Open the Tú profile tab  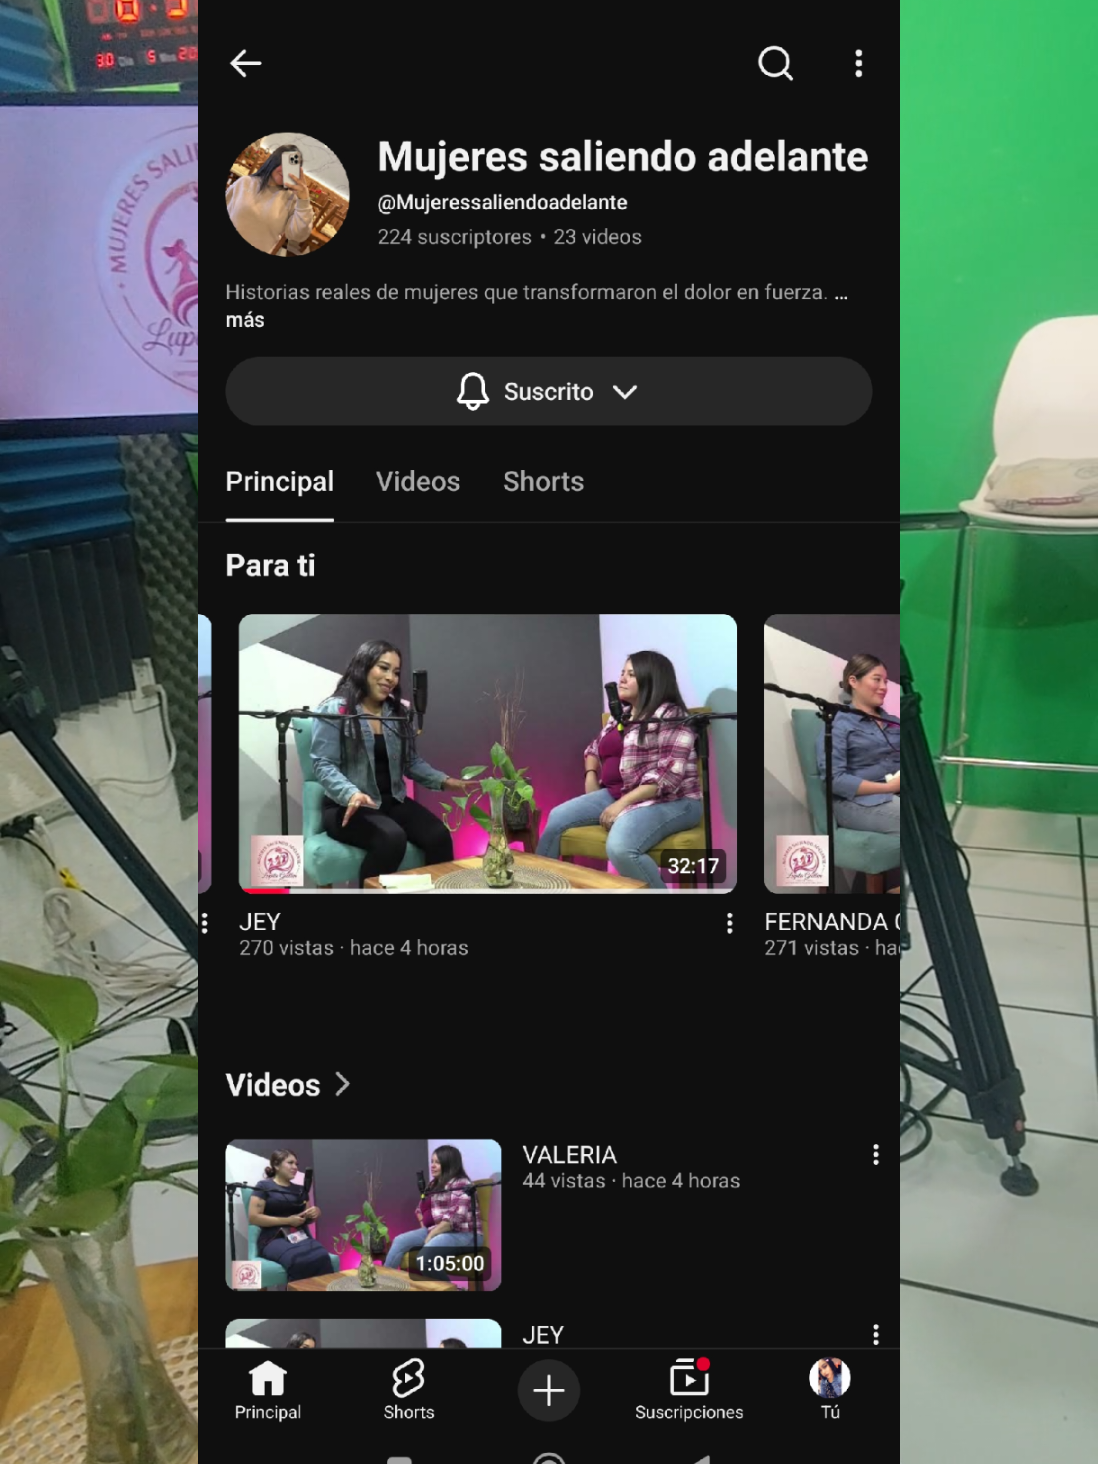point(830,1390)
